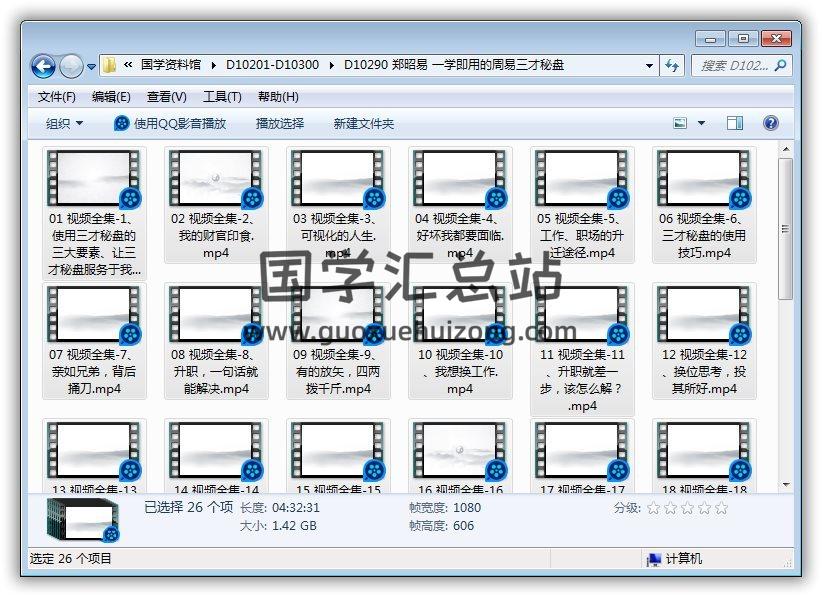Click the scrollbar down arrow
The width and height of the screenshot is (822, 597).
[785, 485]
